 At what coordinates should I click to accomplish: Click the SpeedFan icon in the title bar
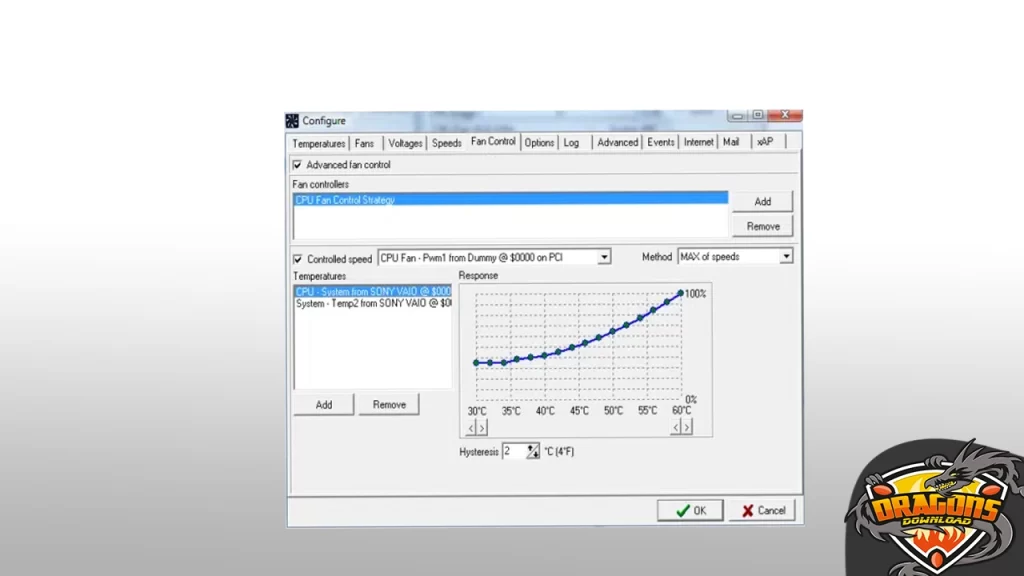pos(292,121)
